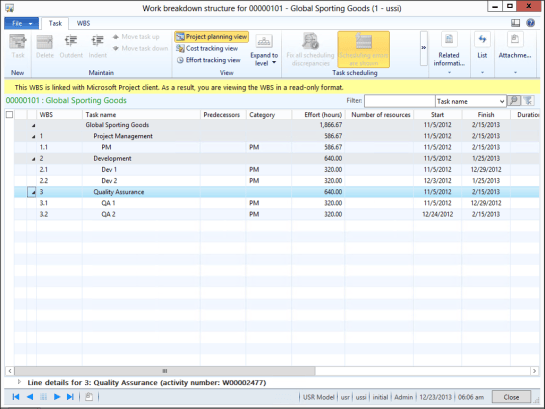Check the select-all rows checkbox
Screen dimensions: 545x409
9,115
